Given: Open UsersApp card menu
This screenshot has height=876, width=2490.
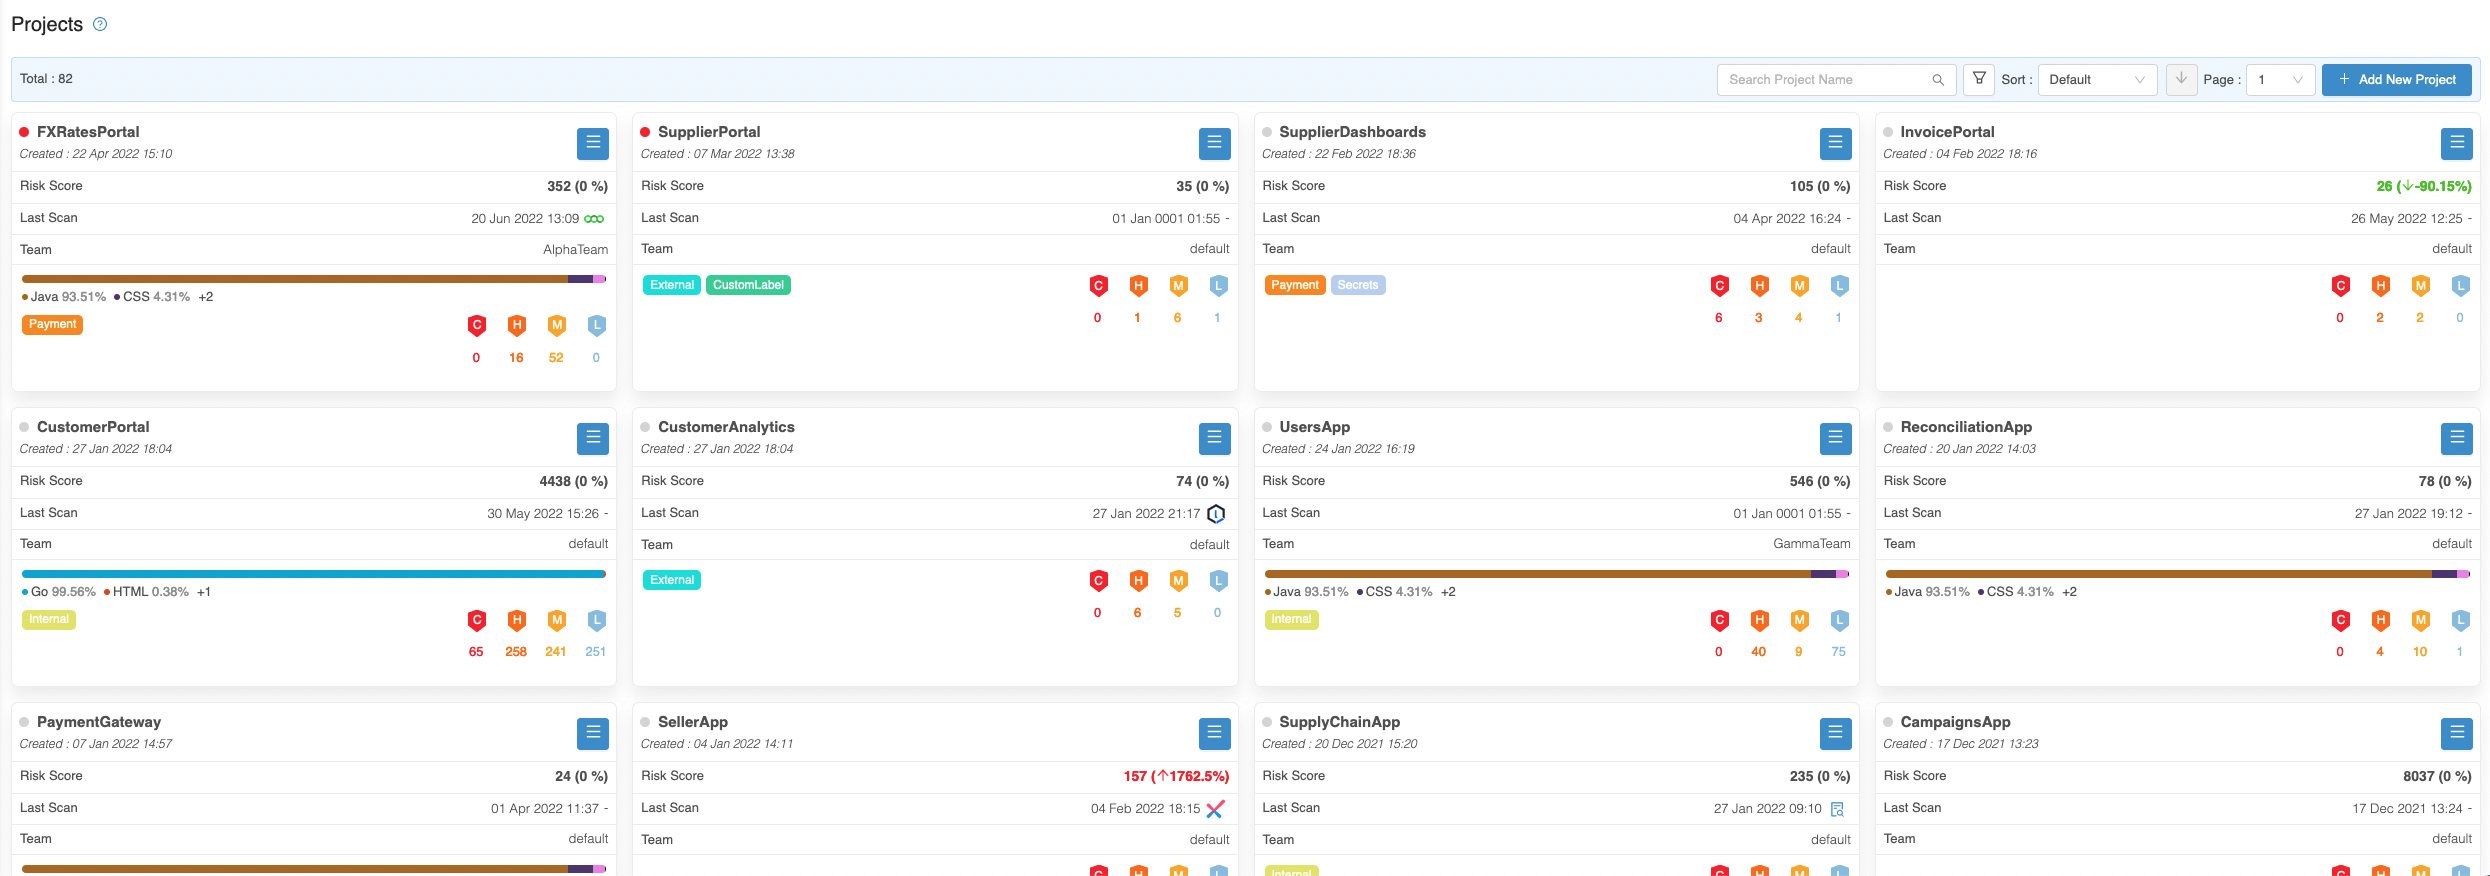Looking at the screenshot, I should pos(1835,438).
